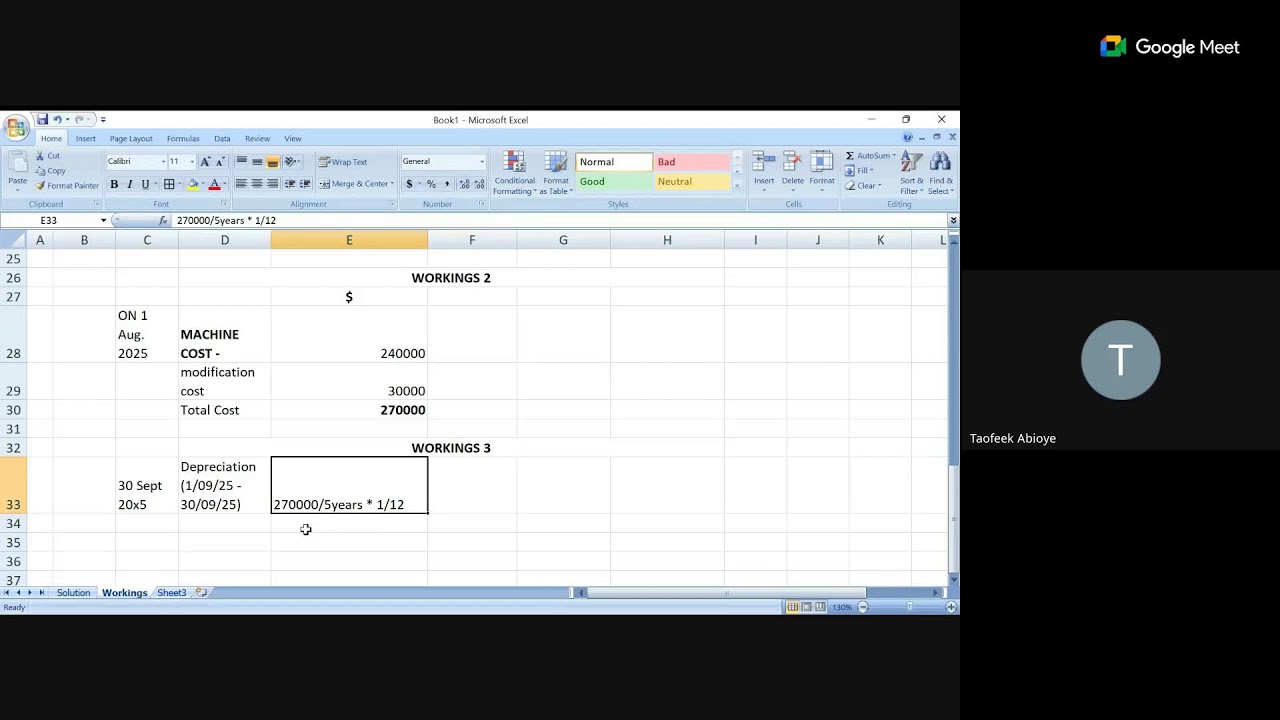
Task: Toggle bold formatting
Action: click(x=114, y=184)
